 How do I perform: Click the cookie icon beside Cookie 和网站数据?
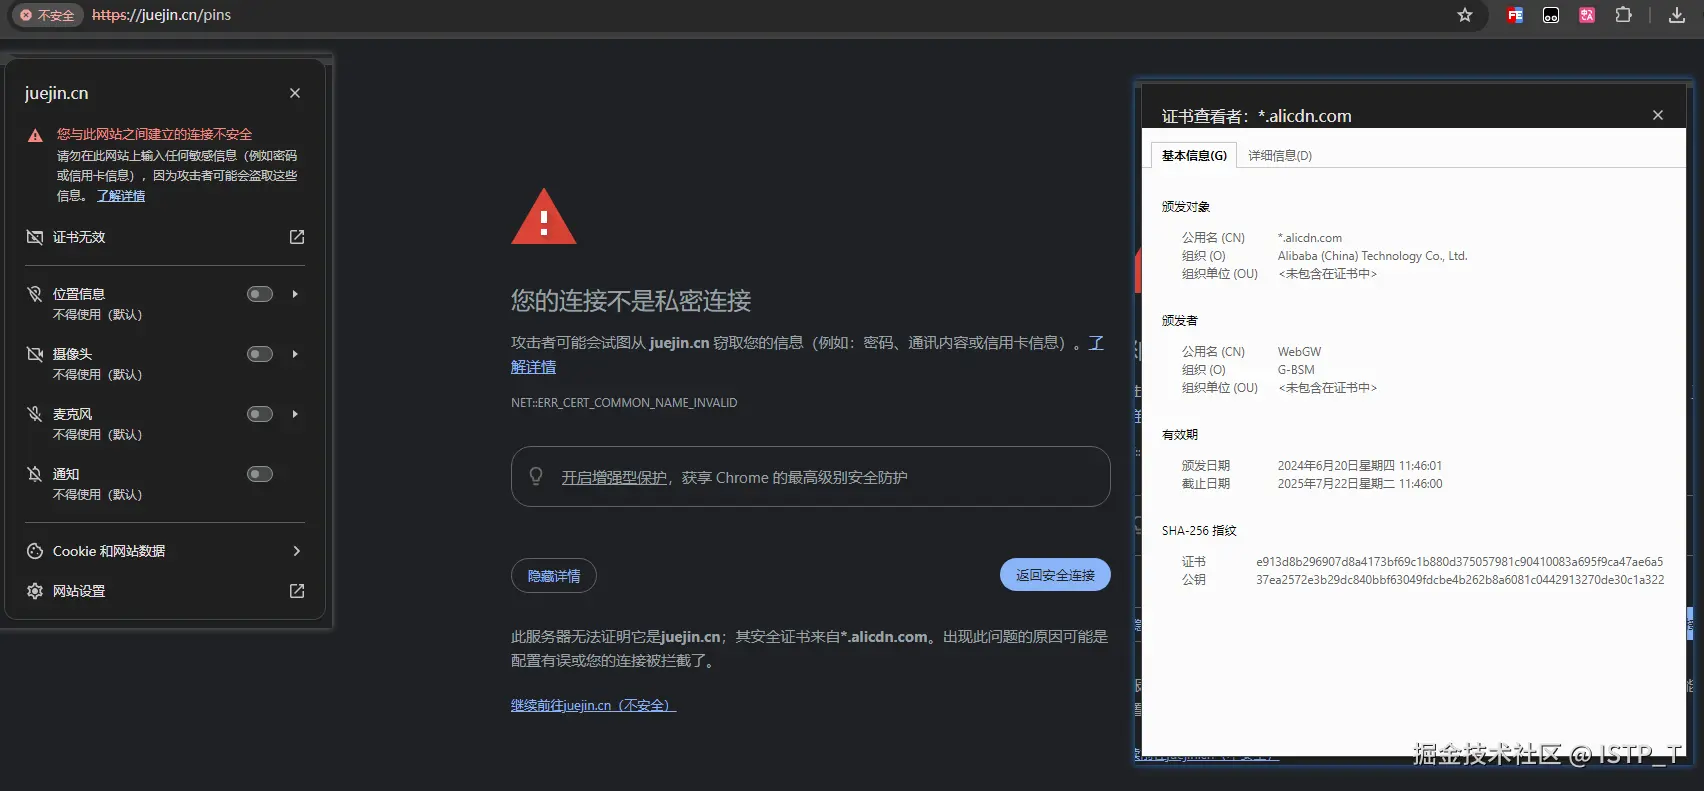point(35,551)
